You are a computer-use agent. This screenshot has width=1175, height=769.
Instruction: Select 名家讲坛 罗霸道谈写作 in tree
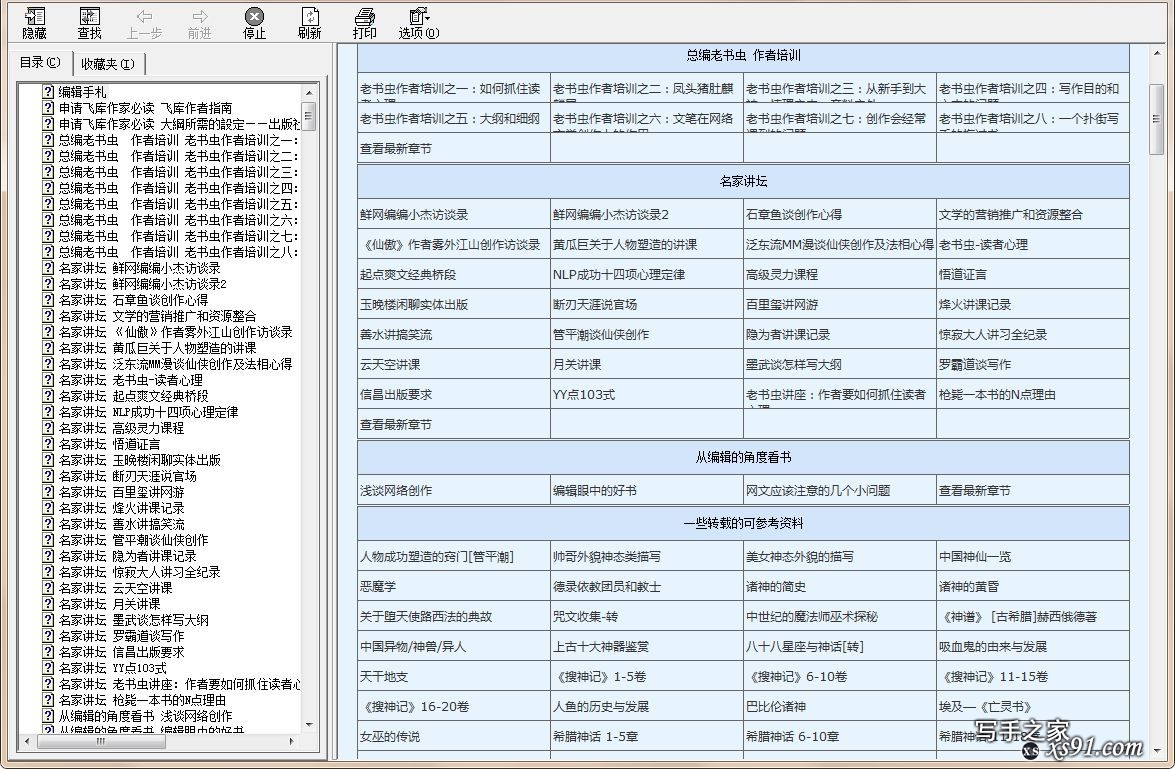121,636
